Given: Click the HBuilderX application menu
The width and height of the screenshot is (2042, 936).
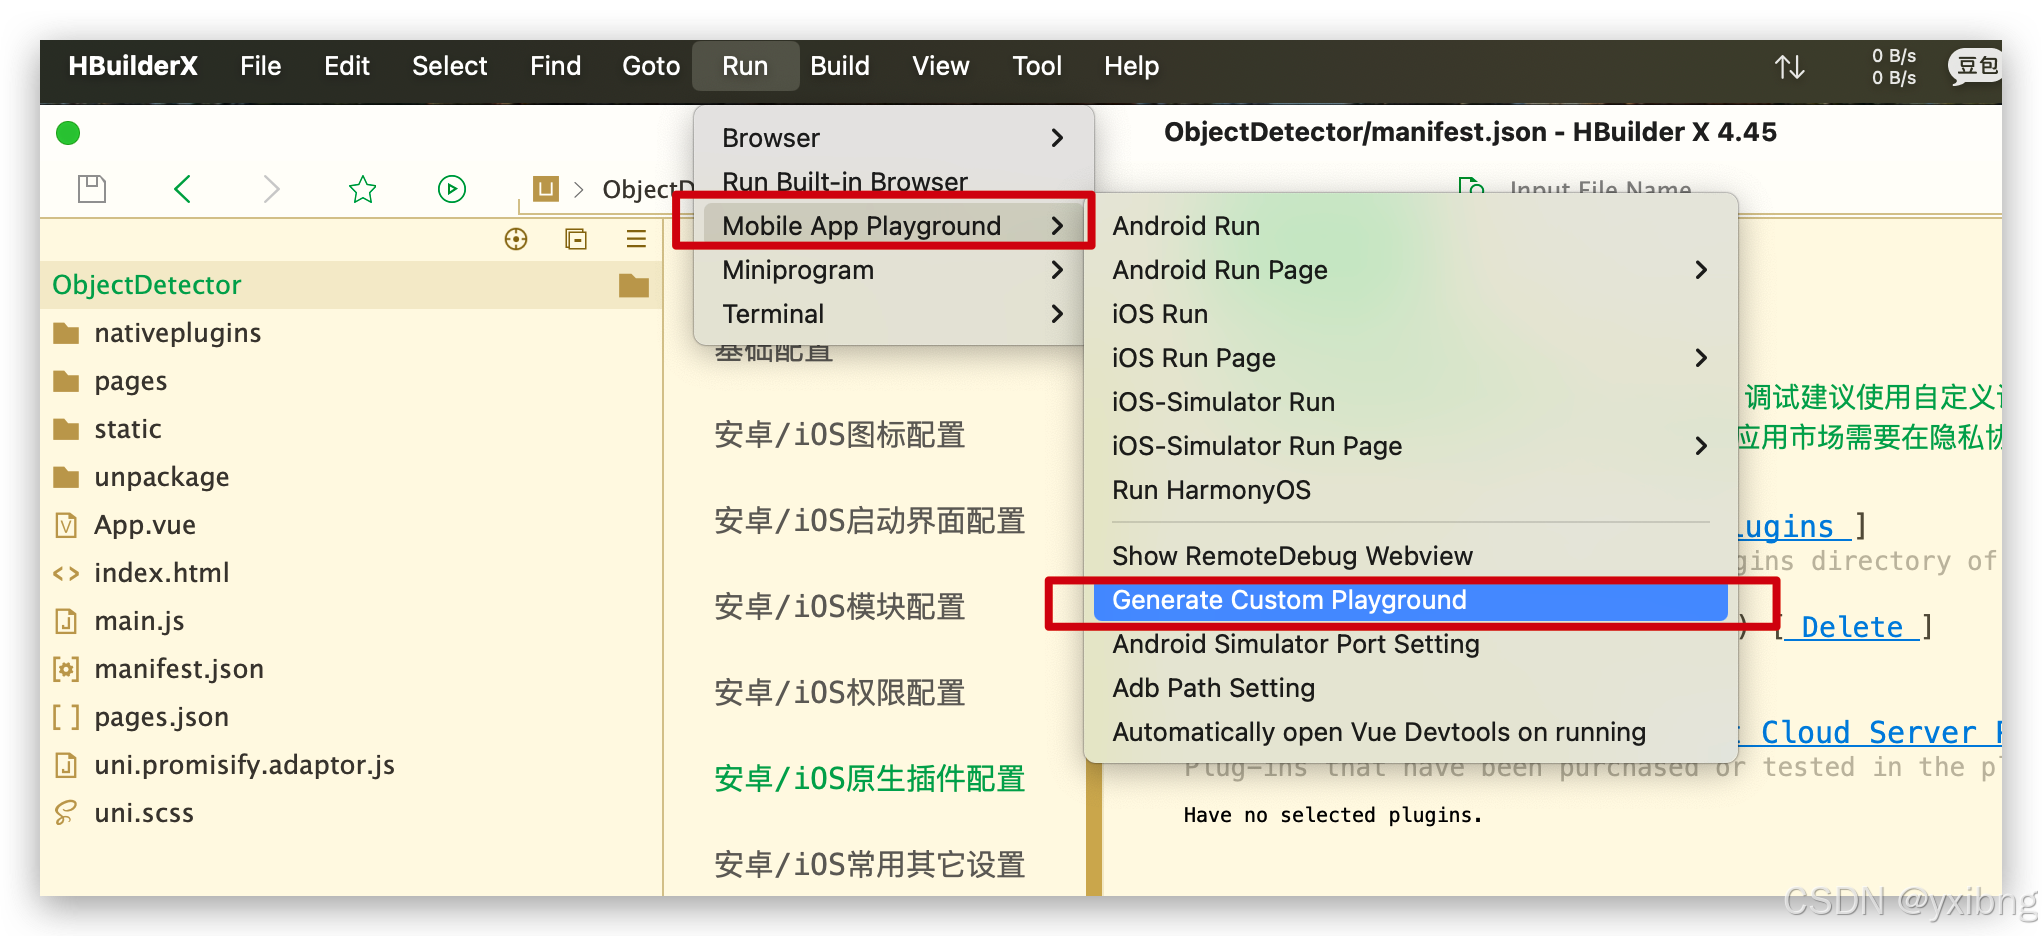Looking at the screenshot, I should coord(133,66).
